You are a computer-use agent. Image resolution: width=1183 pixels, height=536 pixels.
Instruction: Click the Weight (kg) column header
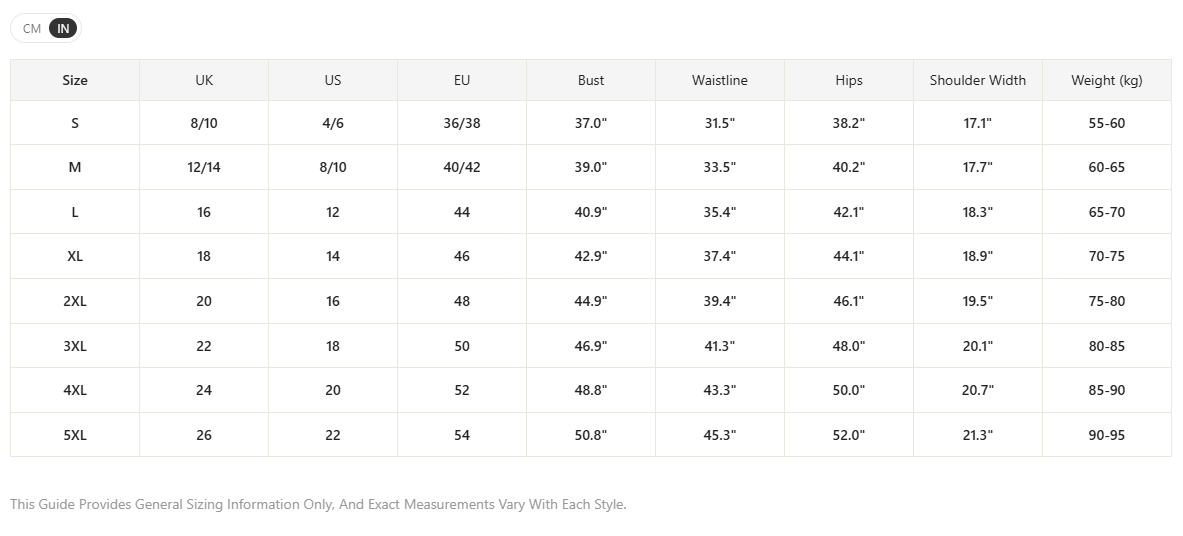coord(1107,80)
